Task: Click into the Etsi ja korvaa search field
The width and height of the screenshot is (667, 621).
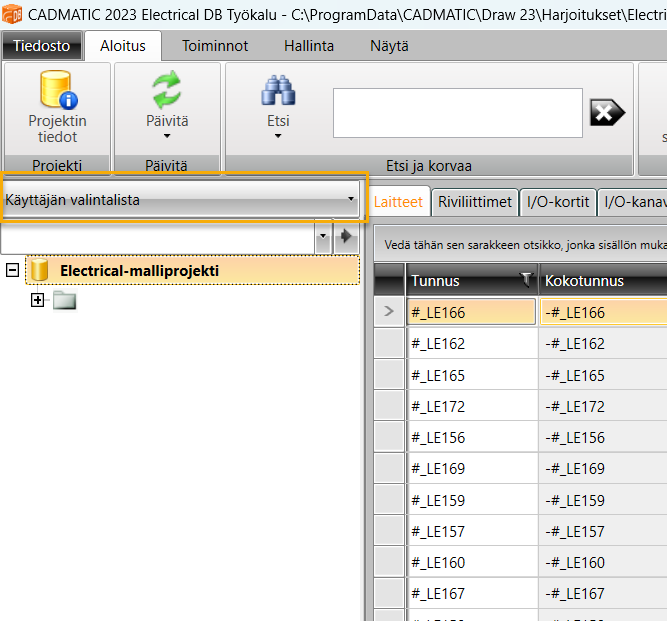Action: pyautogui.click(x=457, y=112)
